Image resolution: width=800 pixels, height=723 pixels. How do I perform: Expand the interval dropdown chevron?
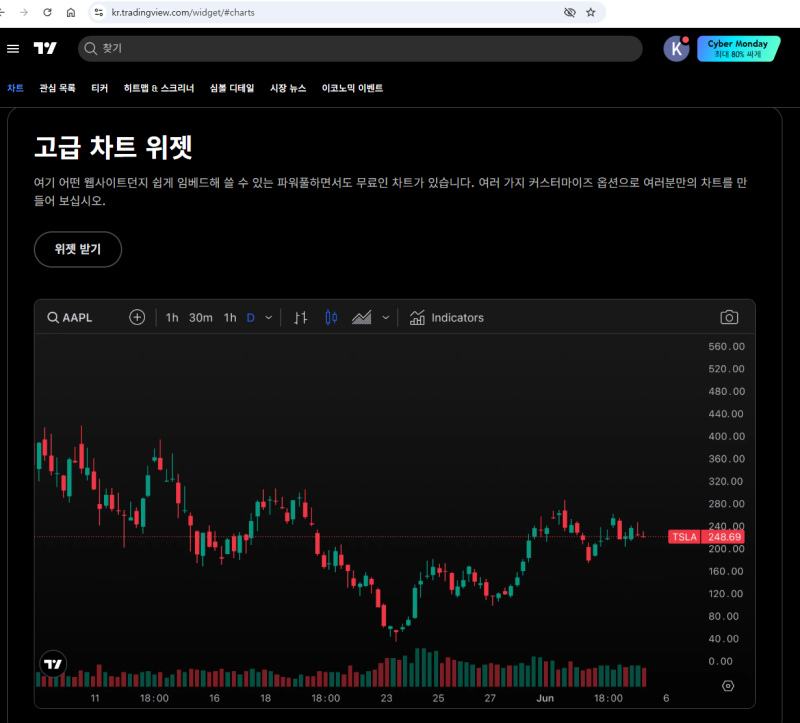click(268, 317)
